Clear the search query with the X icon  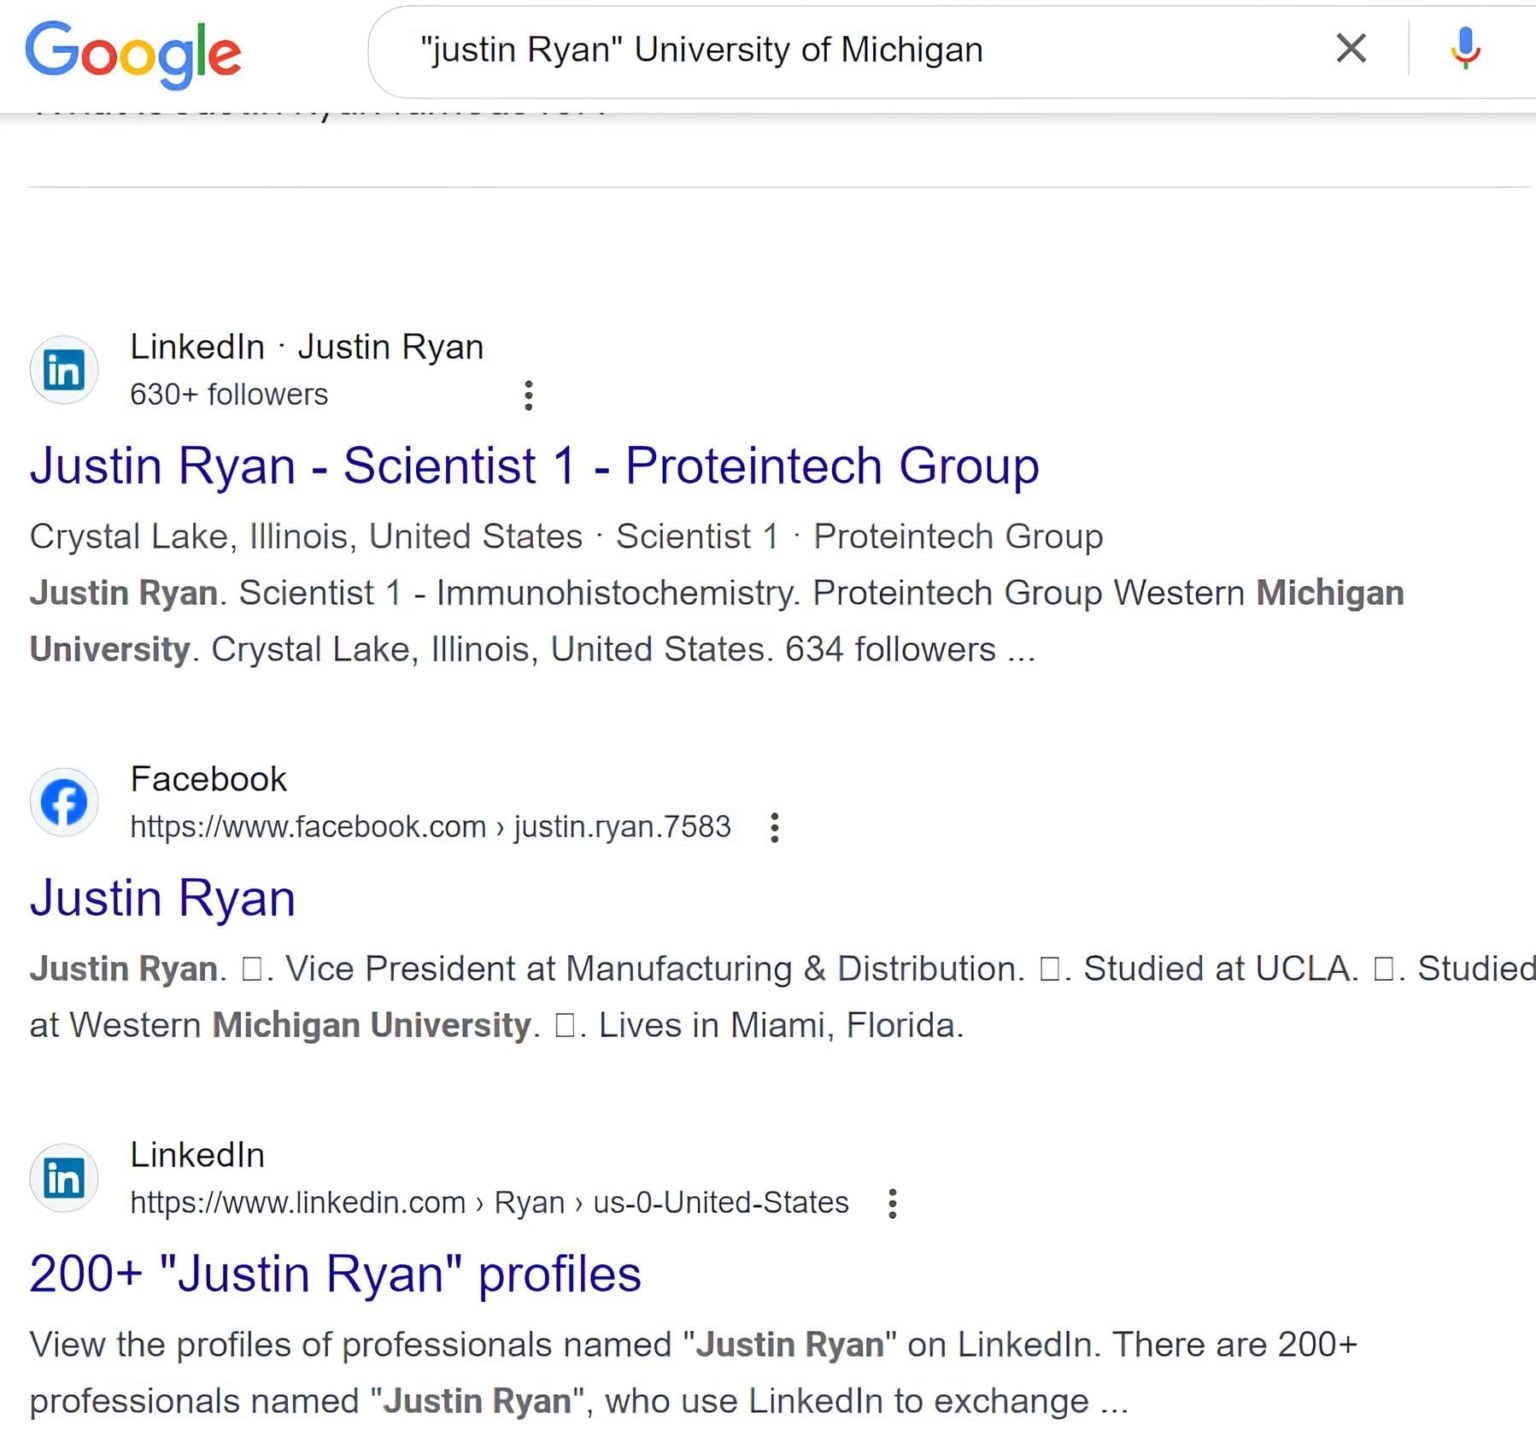[x=1350, y=48]
